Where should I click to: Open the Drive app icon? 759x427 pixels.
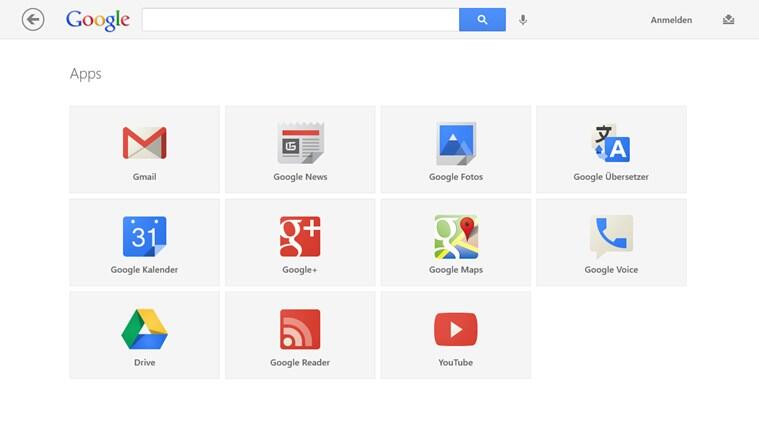coord(144,329)
